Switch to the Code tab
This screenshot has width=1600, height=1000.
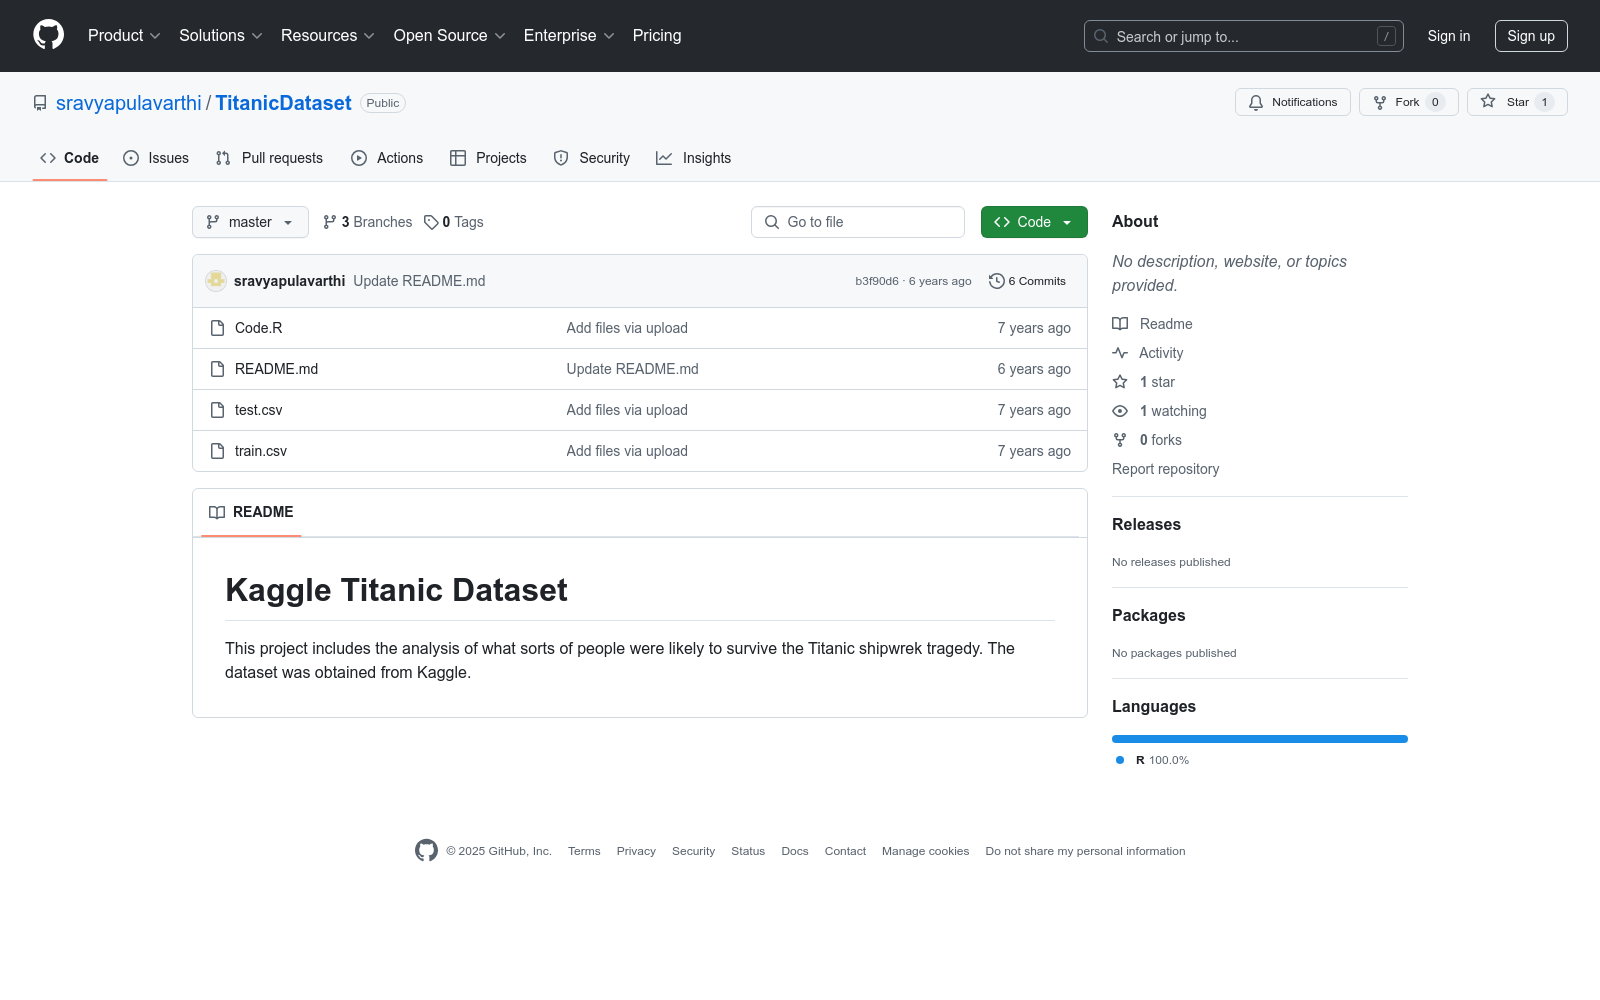70,158
